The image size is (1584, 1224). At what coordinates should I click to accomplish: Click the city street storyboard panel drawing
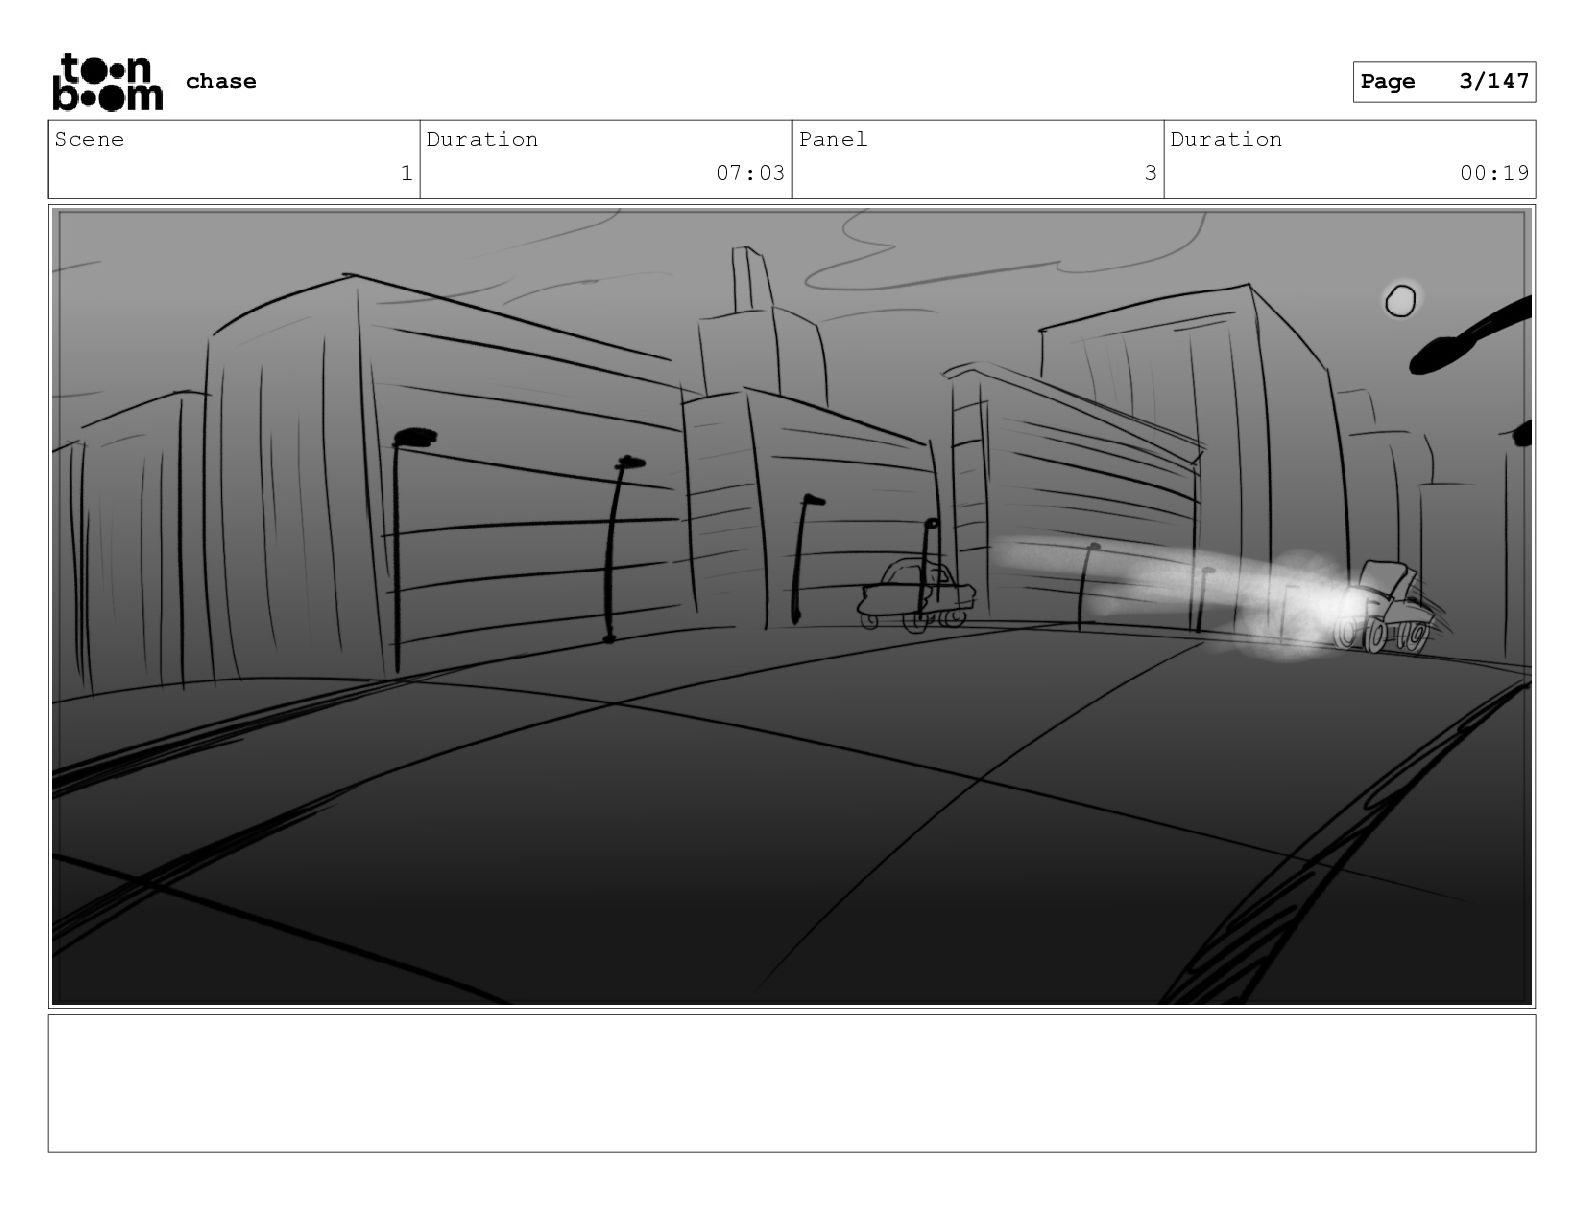pos(792,607)
